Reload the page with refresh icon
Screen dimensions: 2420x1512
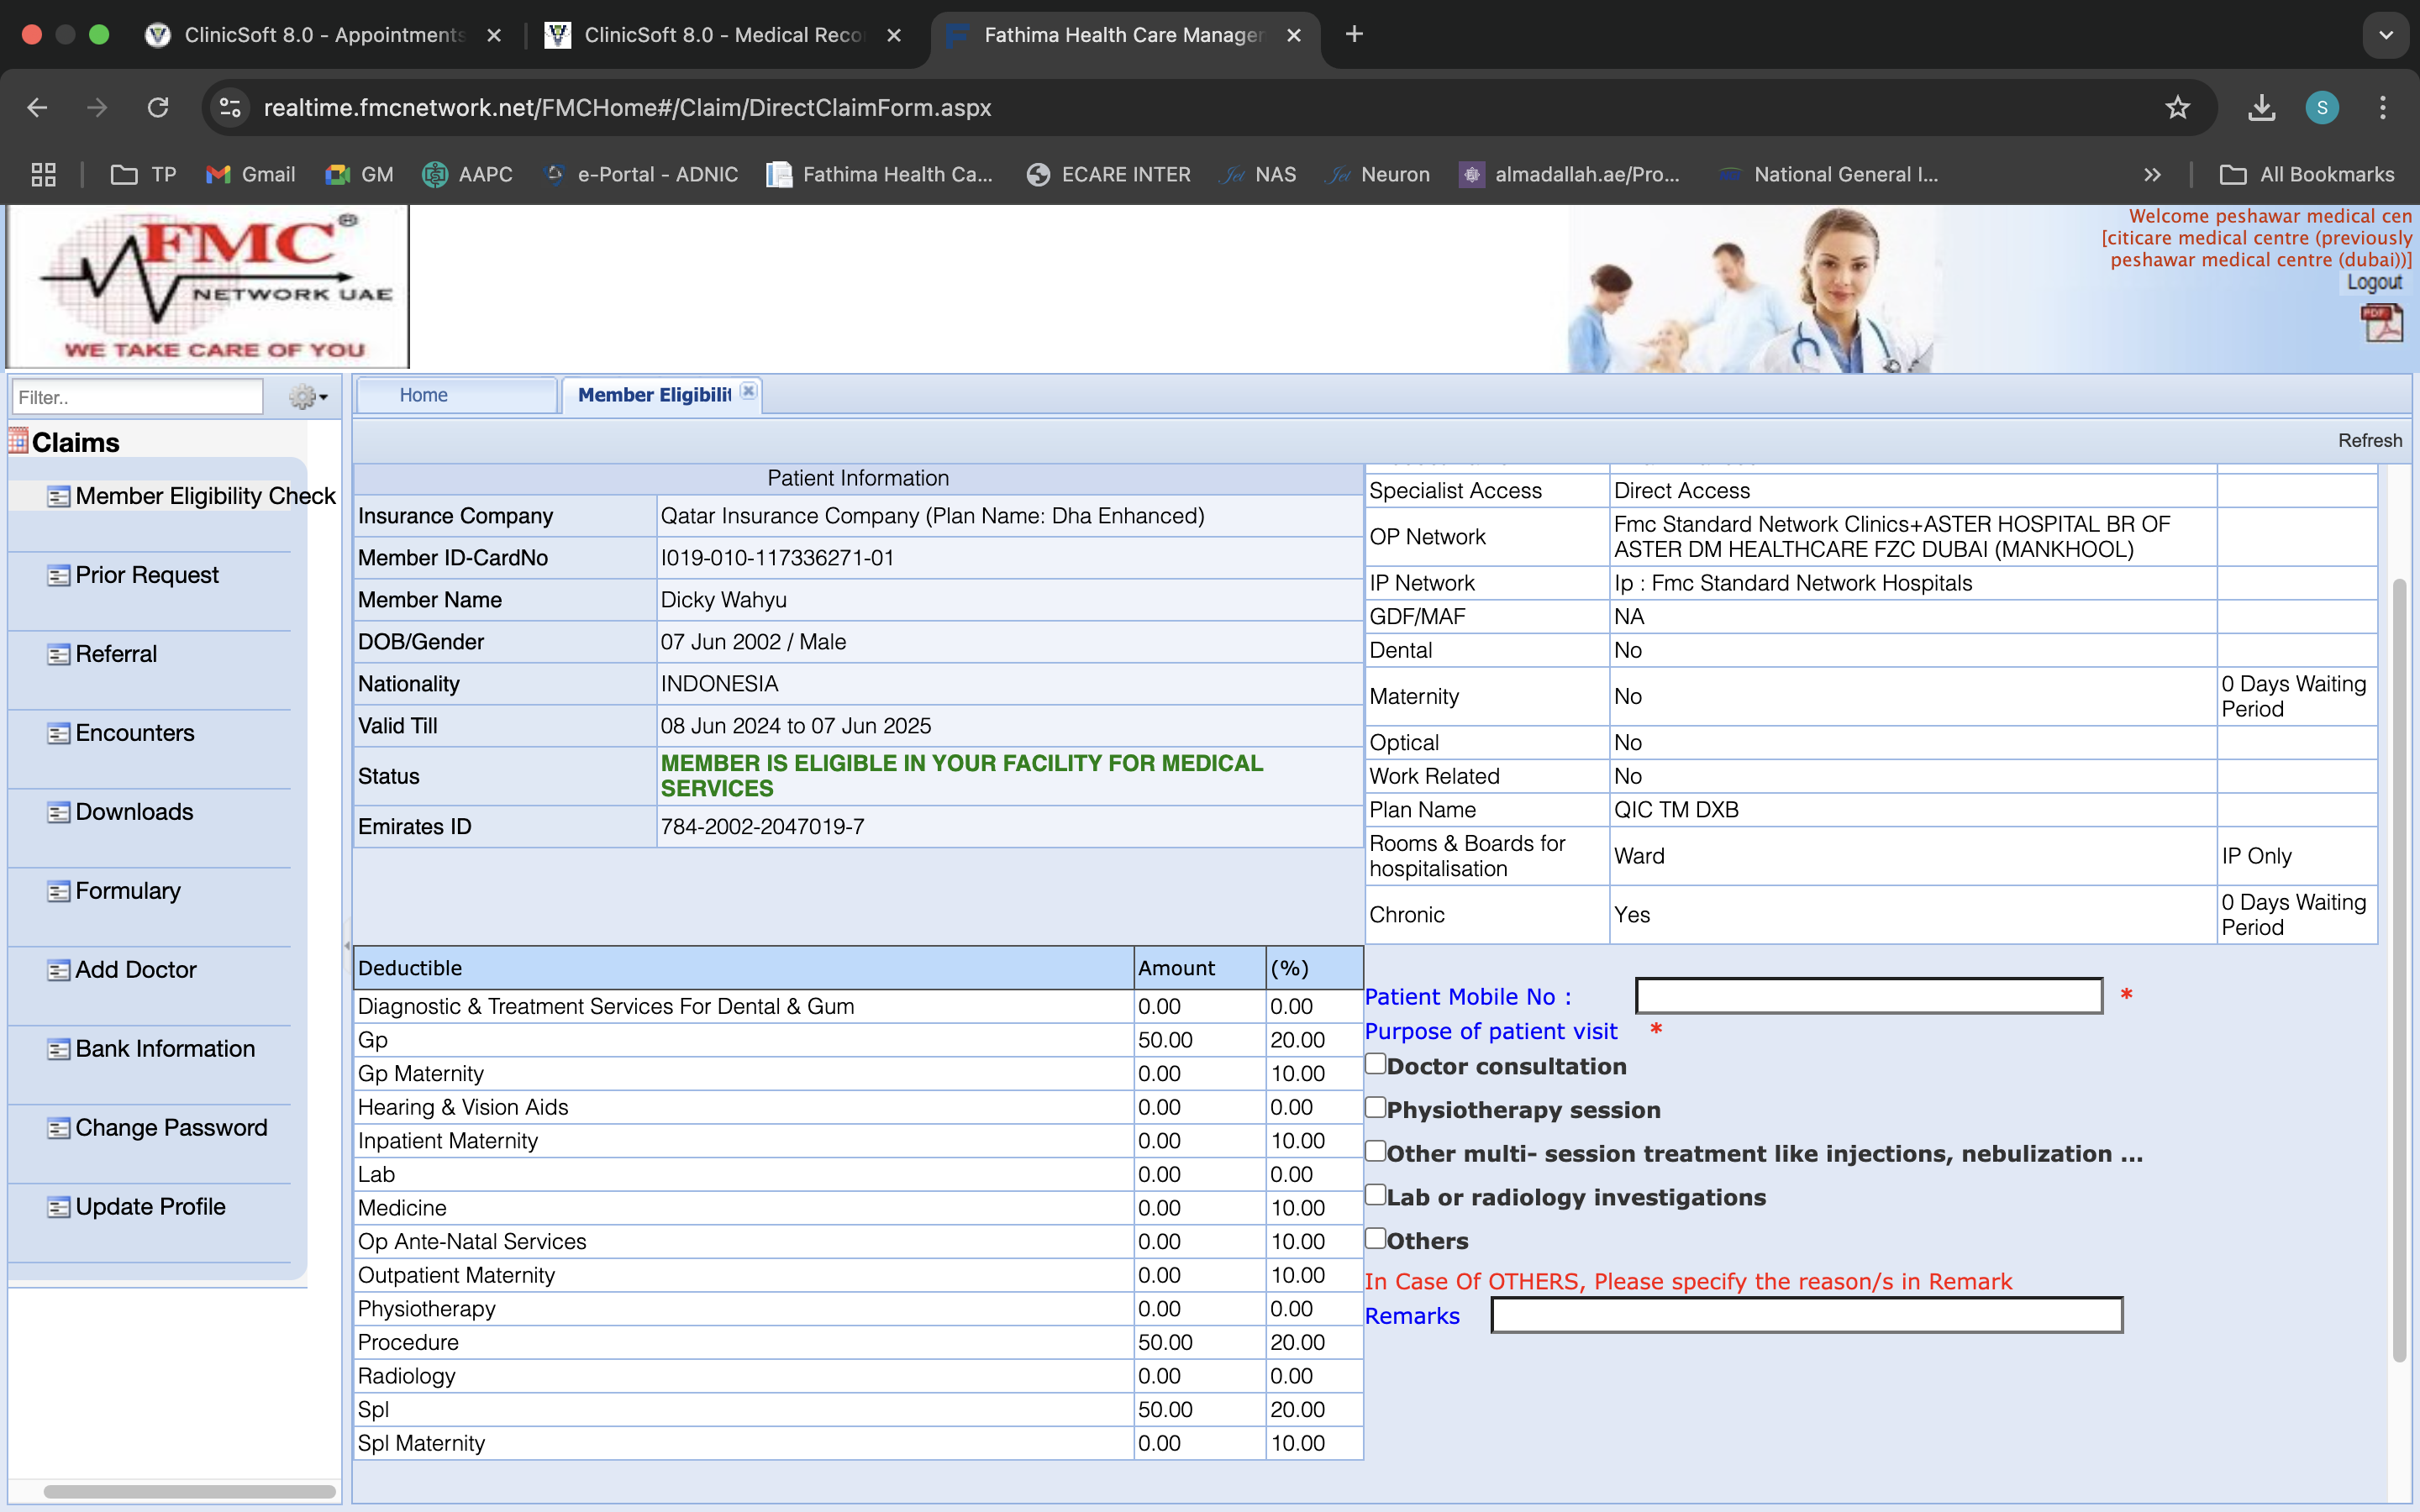(x=158, y=108)
